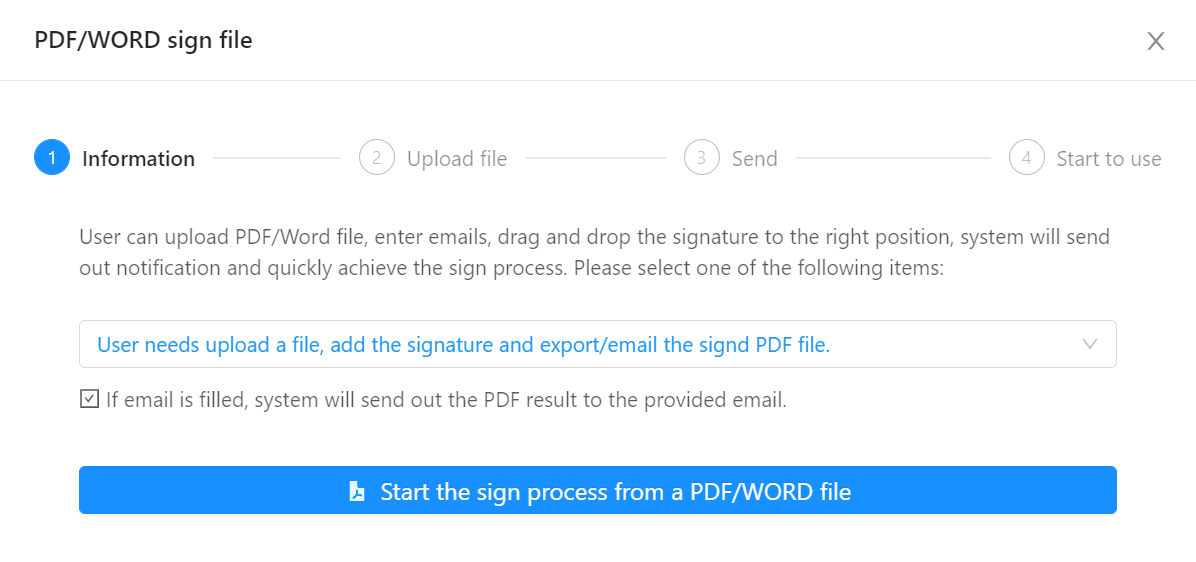Viewport: 1196px width, 562px height.
Task: Go to the Upload file step label
Action: pyautogui.click(x=457, y=159)
